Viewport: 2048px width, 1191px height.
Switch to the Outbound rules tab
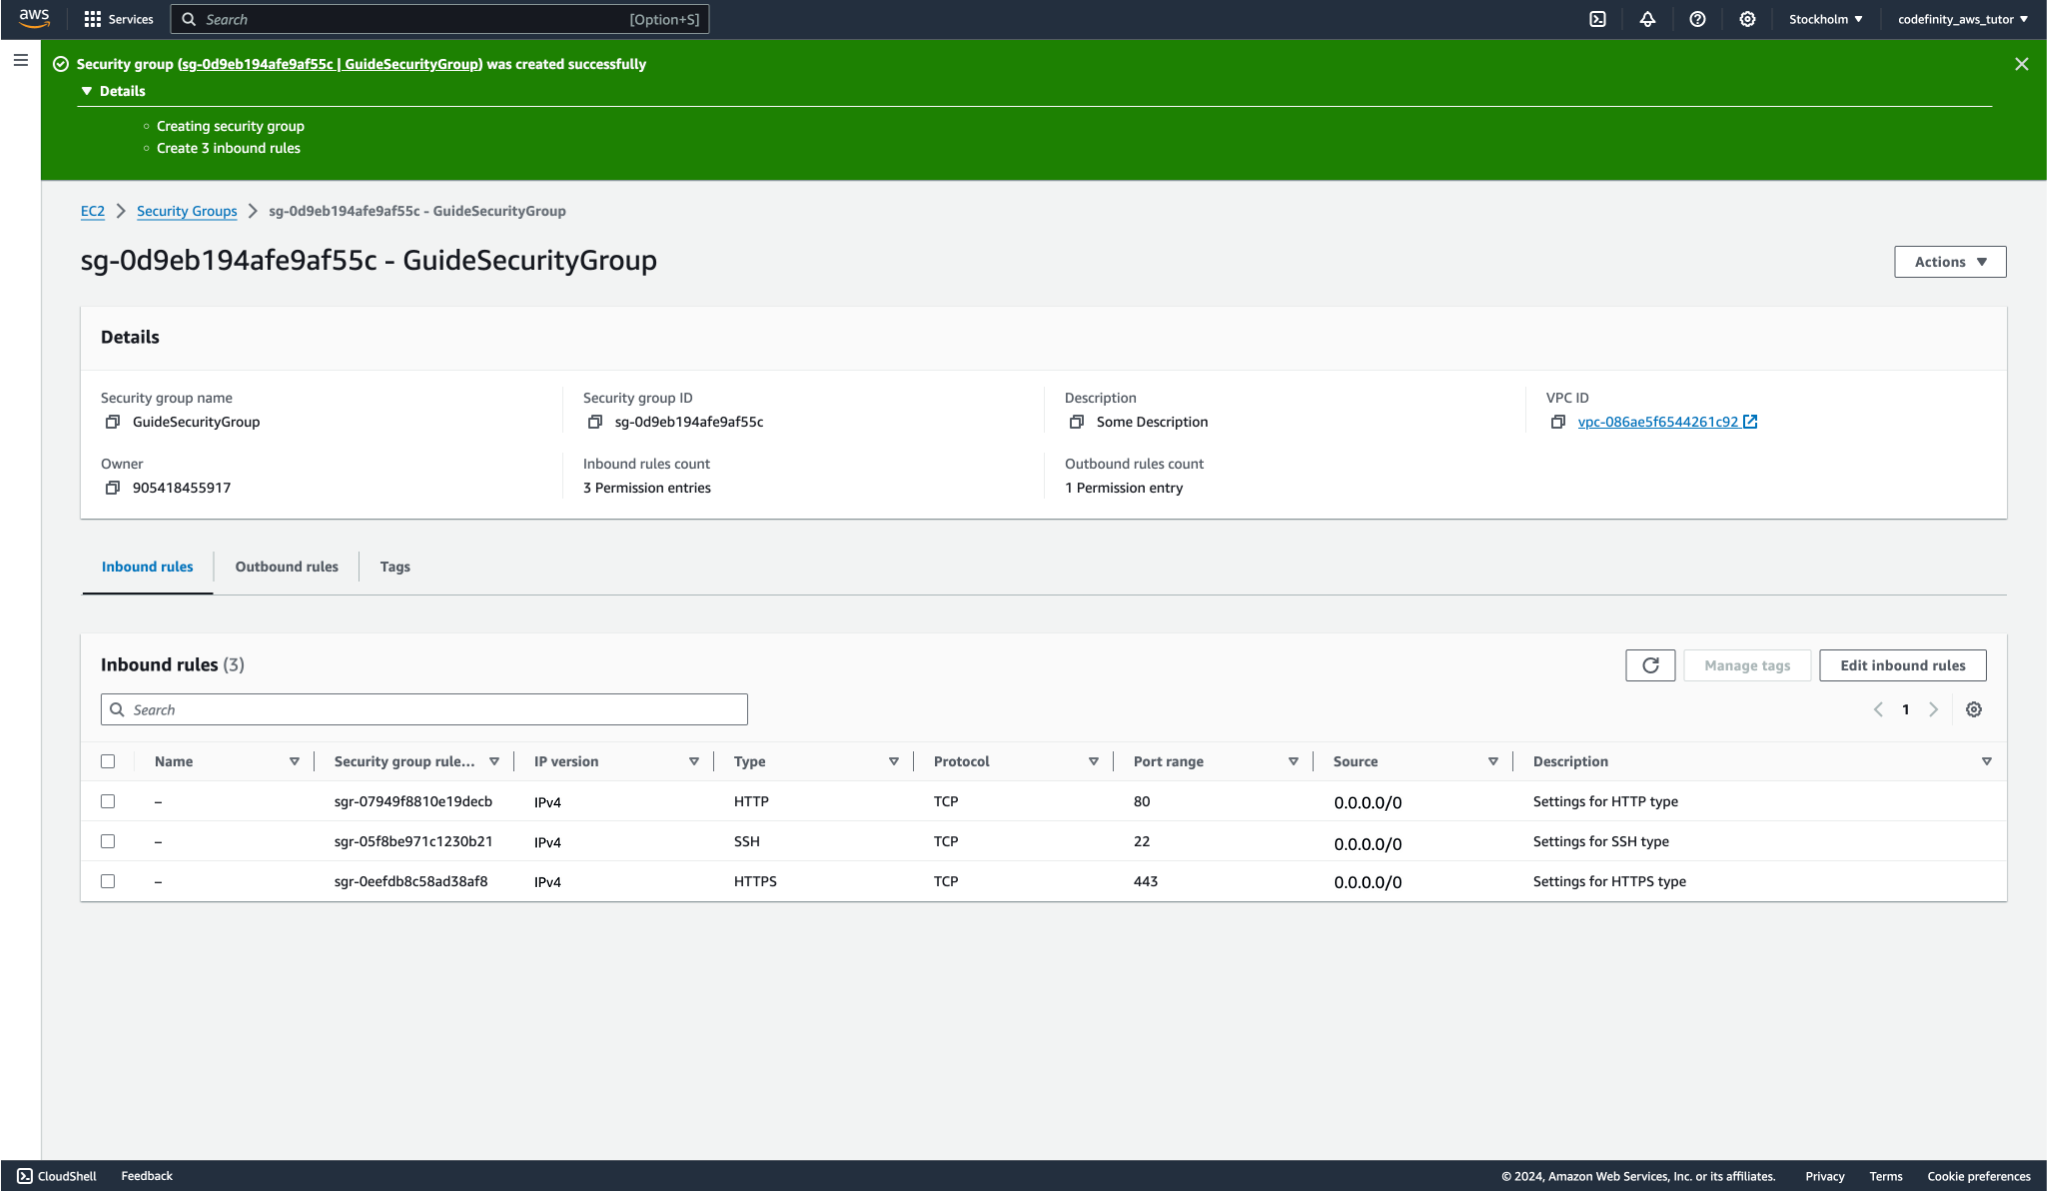point(286,566)
